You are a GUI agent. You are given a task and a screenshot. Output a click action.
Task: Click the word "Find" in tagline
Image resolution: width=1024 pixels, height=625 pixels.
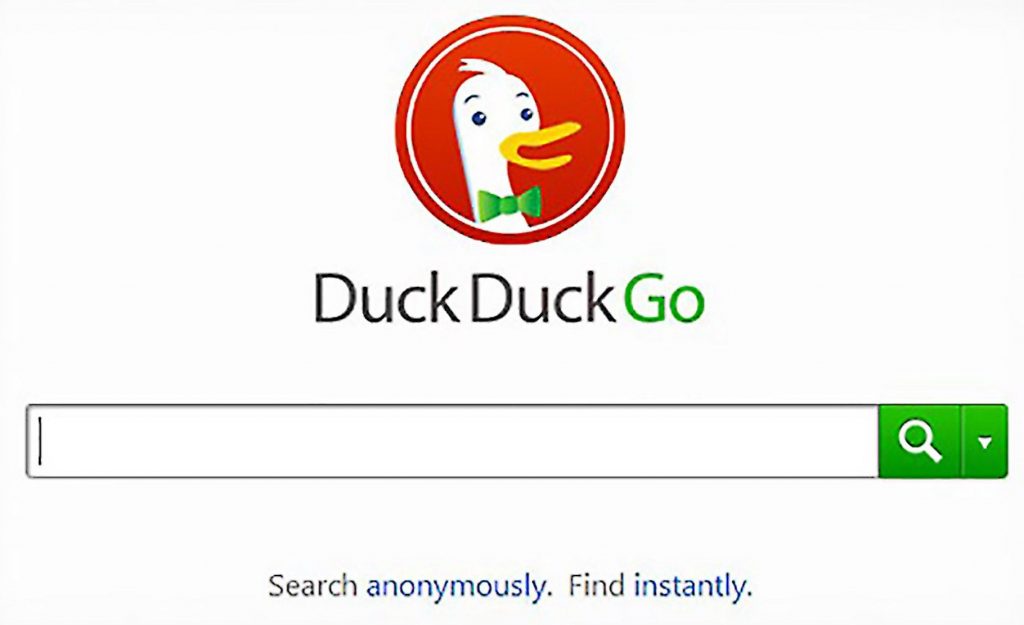(597, 585)
